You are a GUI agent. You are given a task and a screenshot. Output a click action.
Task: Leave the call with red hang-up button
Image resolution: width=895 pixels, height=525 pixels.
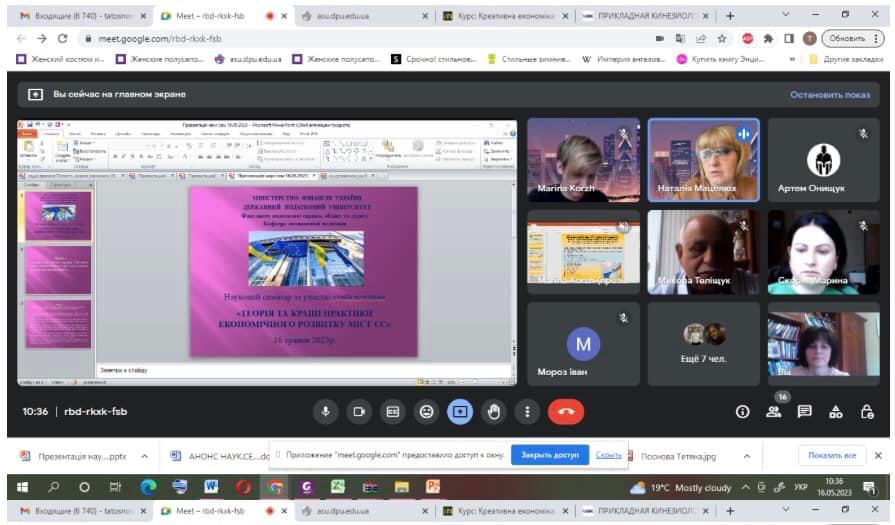566,411
